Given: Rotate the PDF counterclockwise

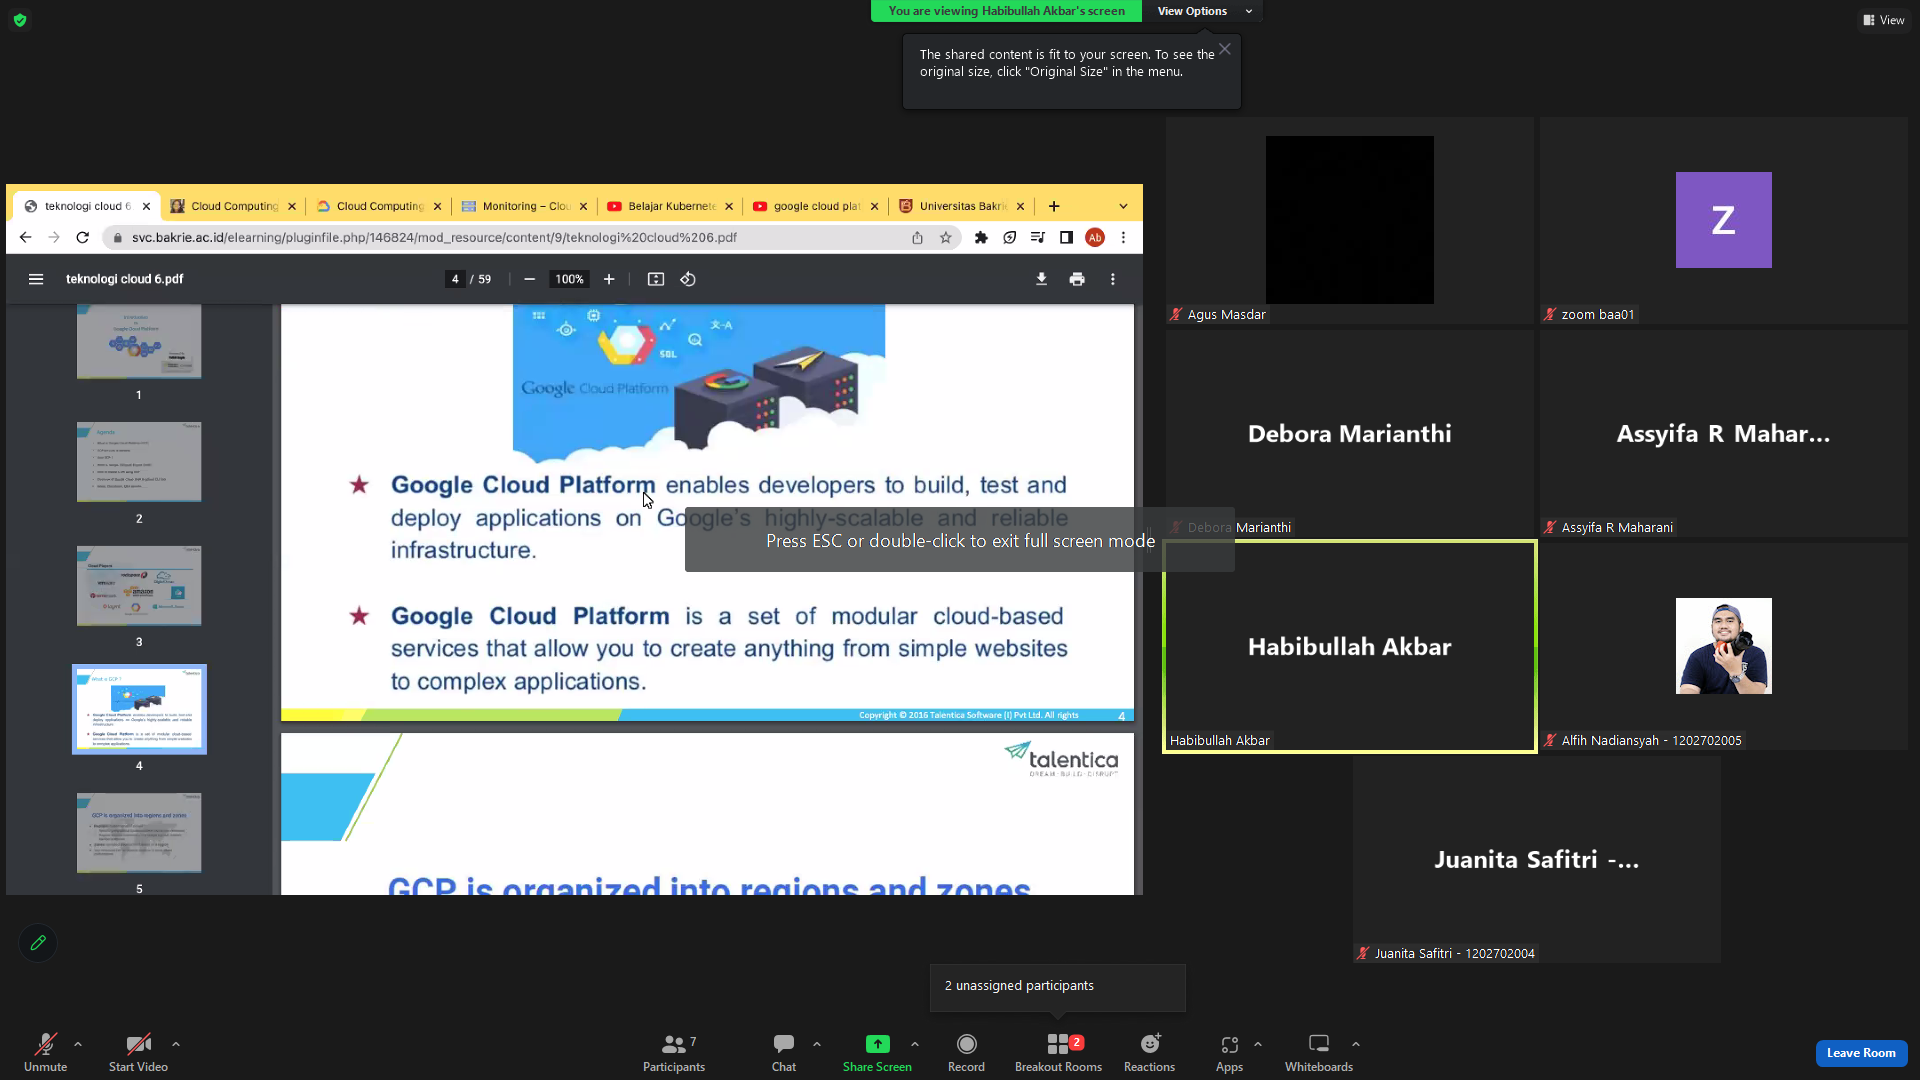Looking at the screenshot, I should (688, 279).
